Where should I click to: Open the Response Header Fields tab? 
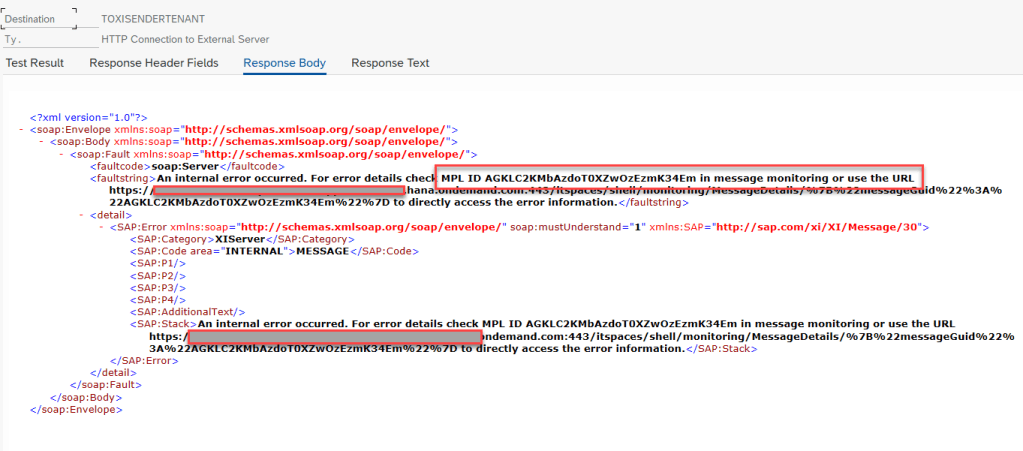pos(153,63)
